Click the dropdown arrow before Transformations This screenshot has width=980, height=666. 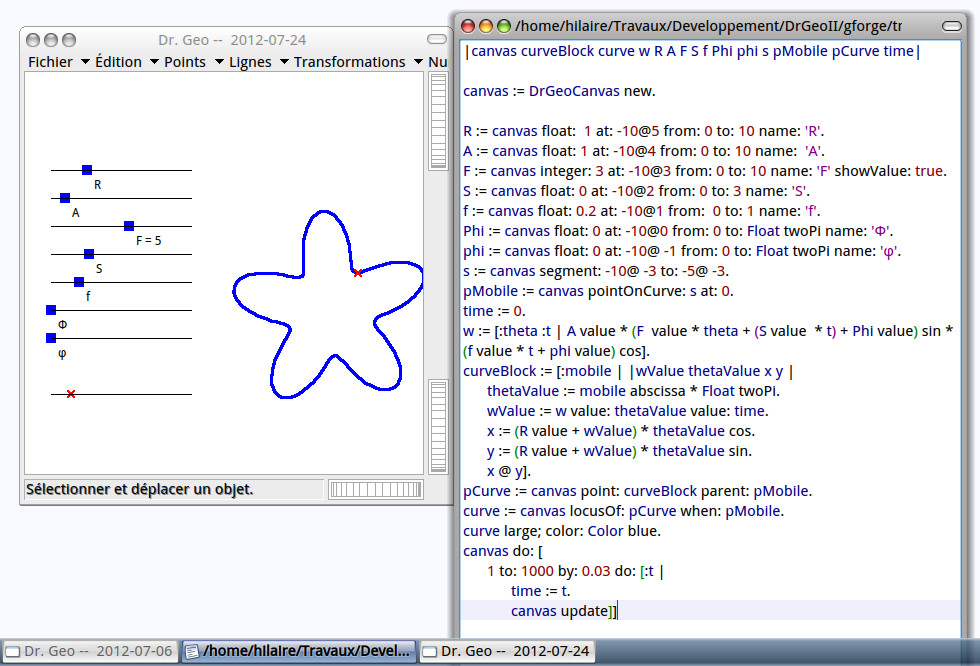284,62
